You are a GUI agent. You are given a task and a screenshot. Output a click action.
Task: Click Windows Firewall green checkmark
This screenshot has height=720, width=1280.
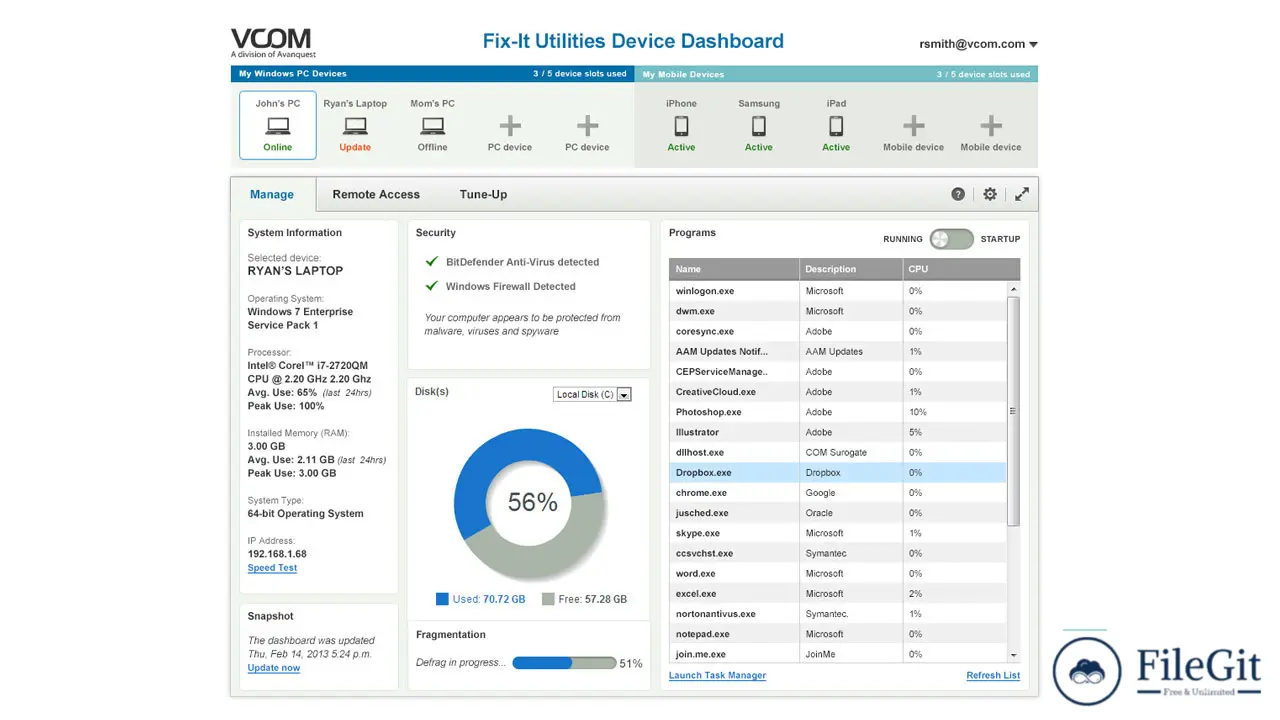pos(432,285)
